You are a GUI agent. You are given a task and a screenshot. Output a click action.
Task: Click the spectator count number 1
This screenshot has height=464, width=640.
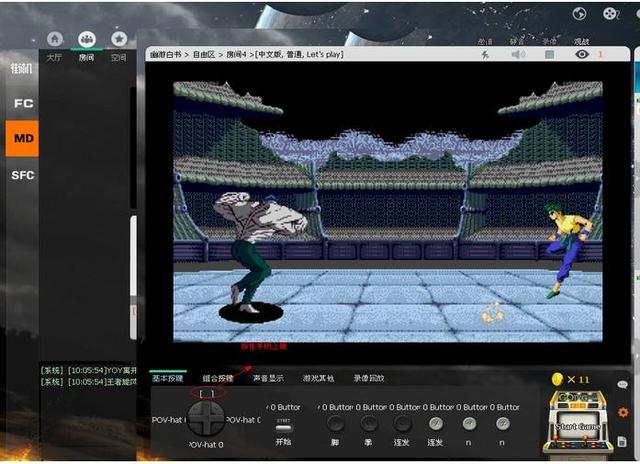tap(600, 54)
